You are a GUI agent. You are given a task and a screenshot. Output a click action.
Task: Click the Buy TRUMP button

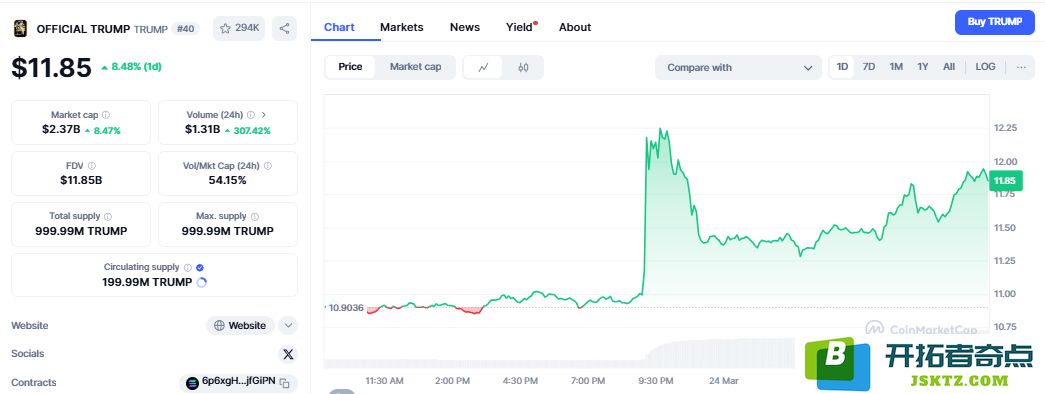(994, 22)
